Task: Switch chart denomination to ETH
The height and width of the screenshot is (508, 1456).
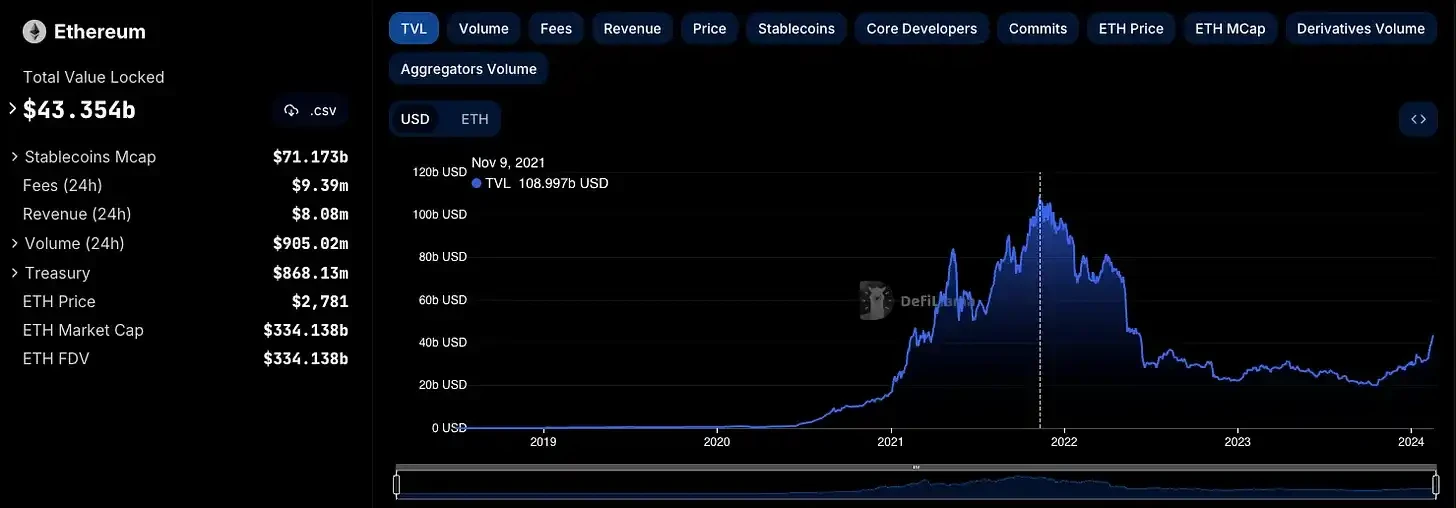Action: tap(474, 119)
